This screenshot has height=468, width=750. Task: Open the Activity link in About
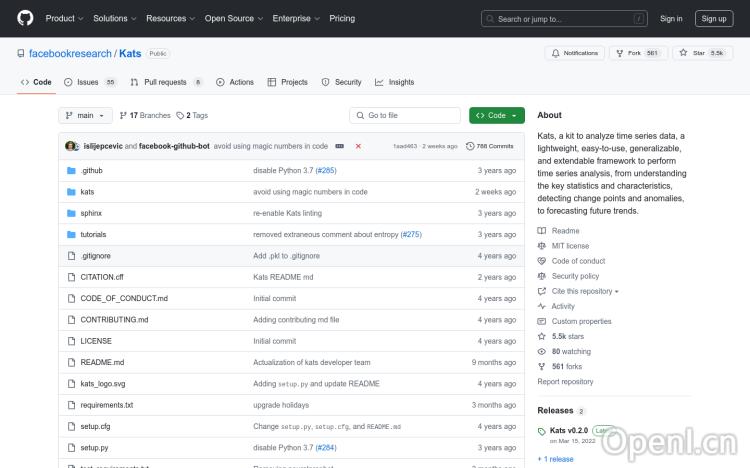click(x=563, y=306)
